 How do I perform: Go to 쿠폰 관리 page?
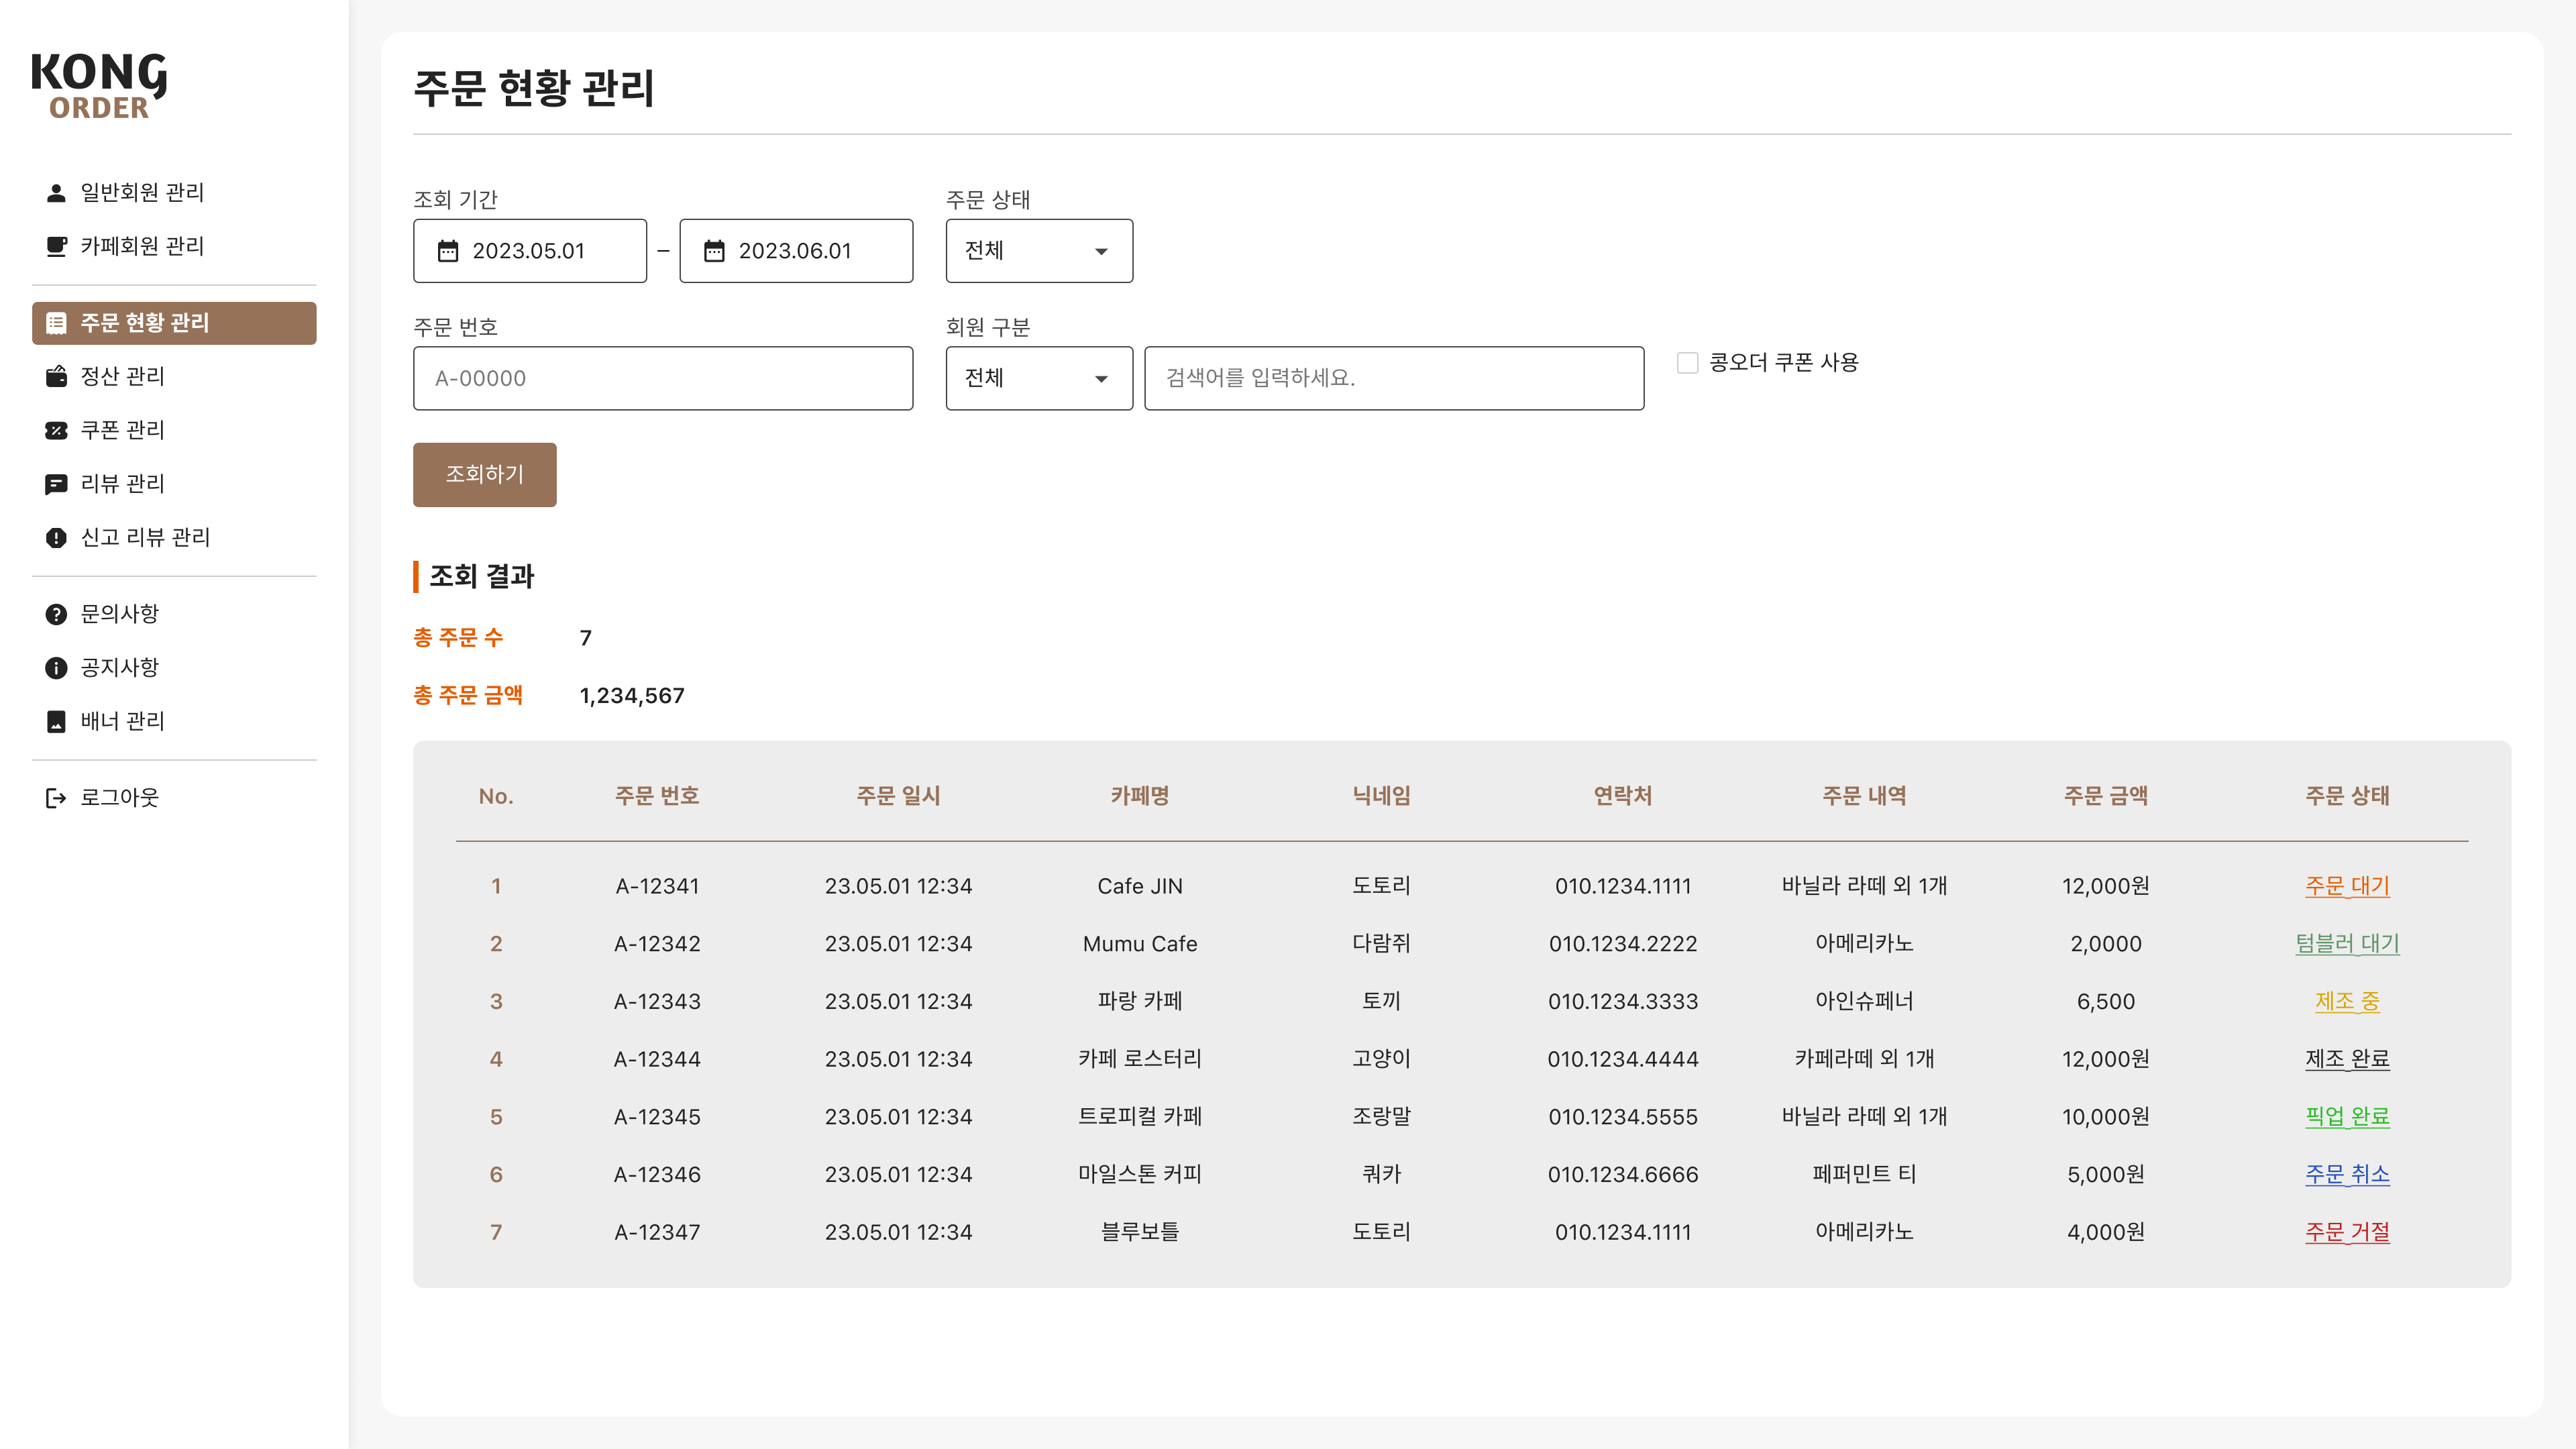tap(174, 430)
